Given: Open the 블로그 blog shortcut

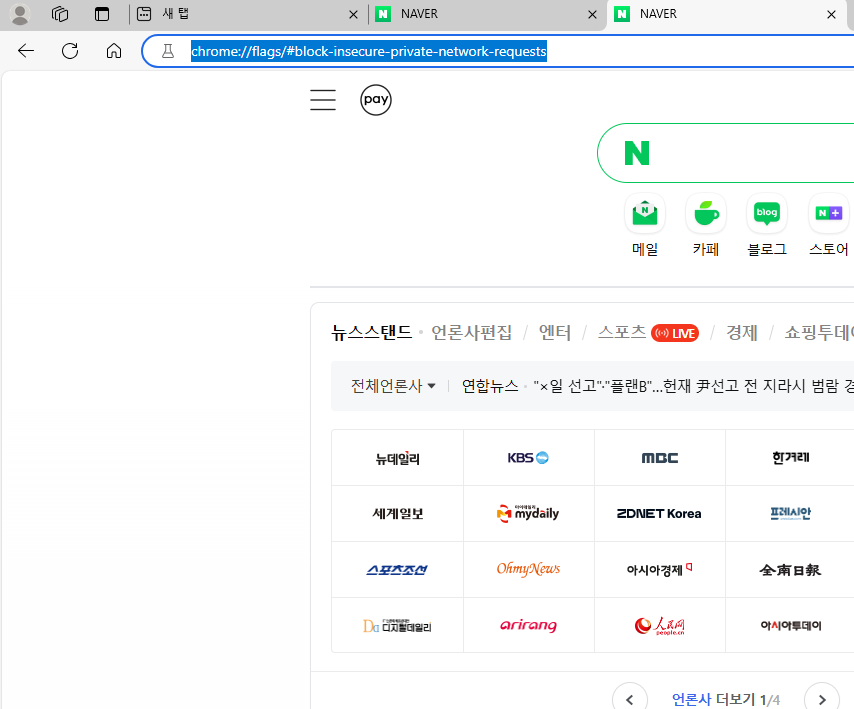Looking at the screenshot, I should click(767, 224).
